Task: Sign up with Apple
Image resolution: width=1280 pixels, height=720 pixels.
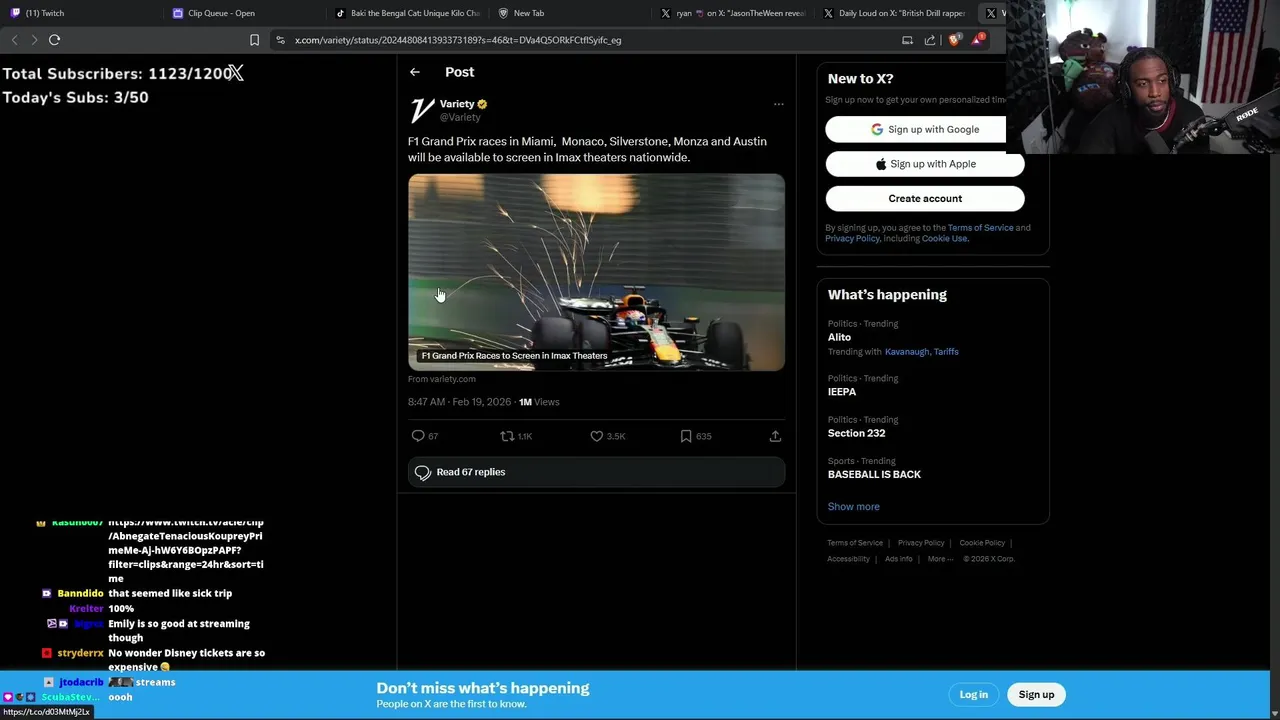Action: pos(924,164)
